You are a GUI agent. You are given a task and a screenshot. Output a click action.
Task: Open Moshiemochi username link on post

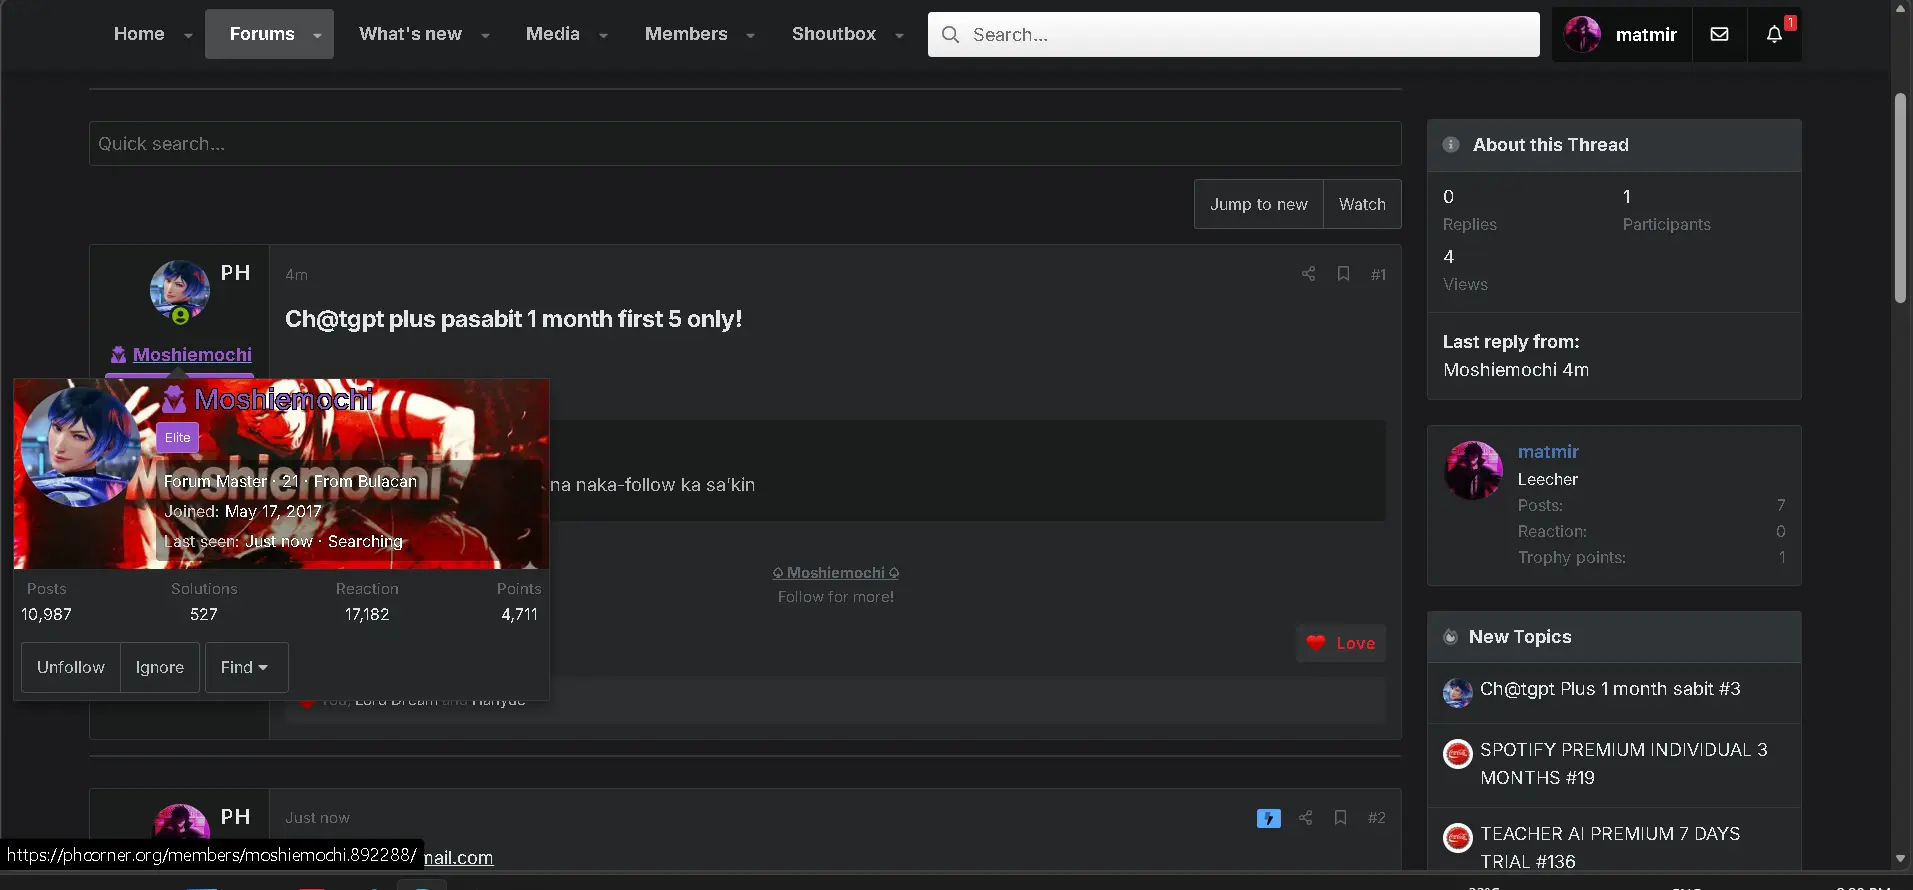[x=192, y=355]
